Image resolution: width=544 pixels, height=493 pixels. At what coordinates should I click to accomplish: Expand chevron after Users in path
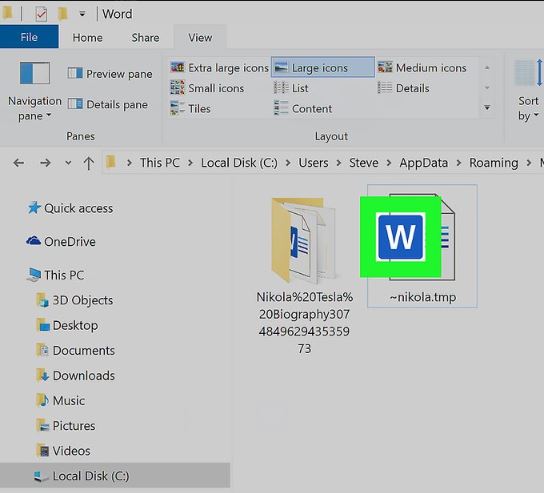339,162
